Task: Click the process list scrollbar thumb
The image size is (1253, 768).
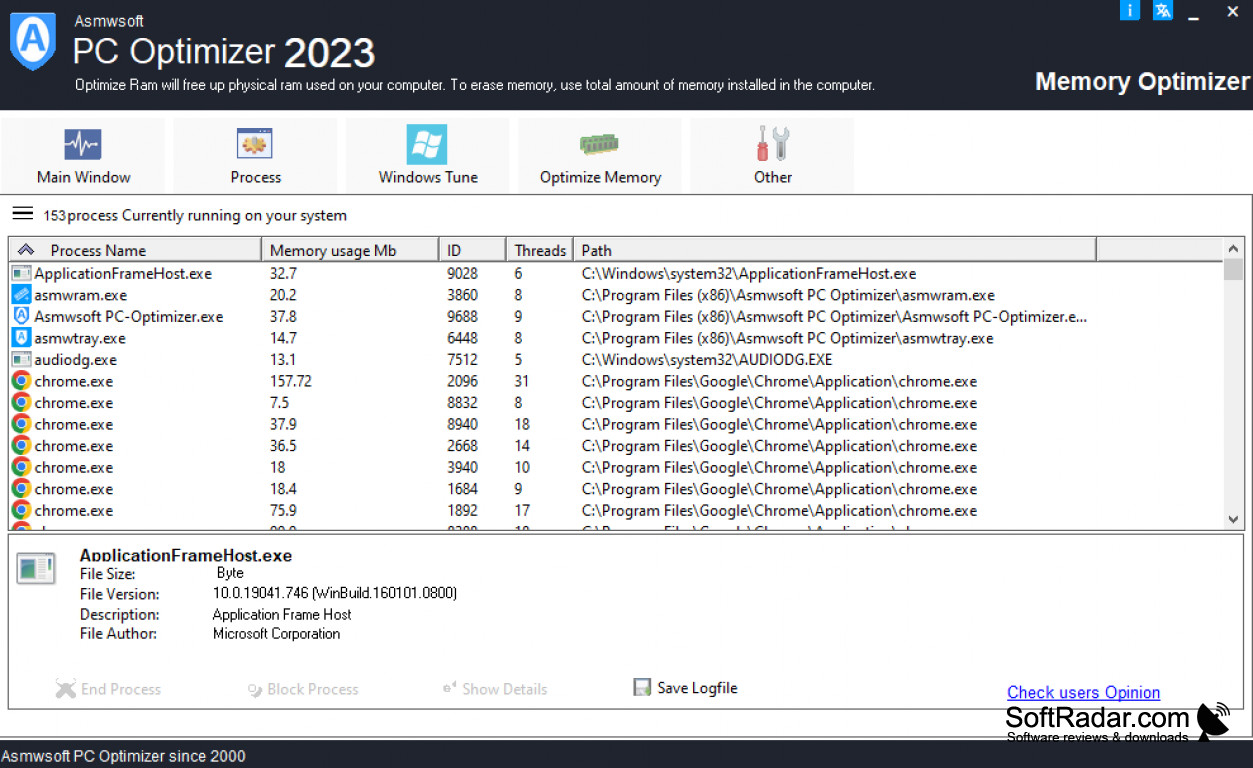Action: pos(1234,271)
